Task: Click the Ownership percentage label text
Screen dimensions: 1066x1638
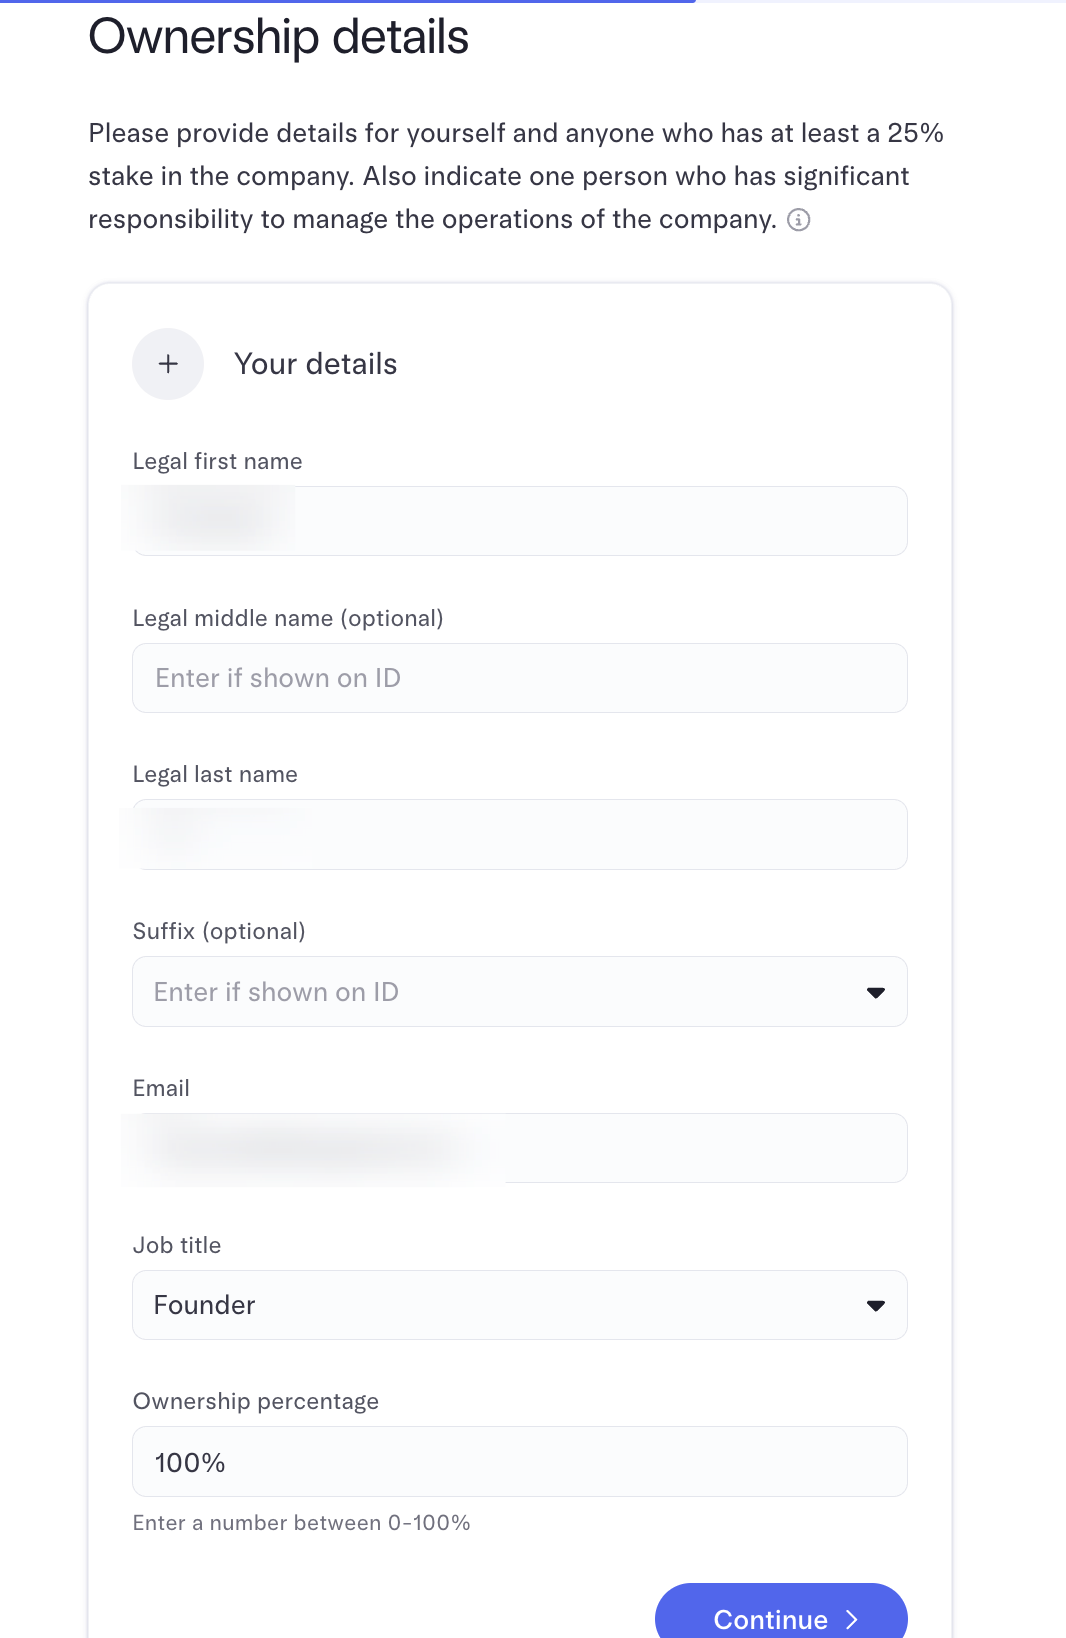Action: (255, 1401)
